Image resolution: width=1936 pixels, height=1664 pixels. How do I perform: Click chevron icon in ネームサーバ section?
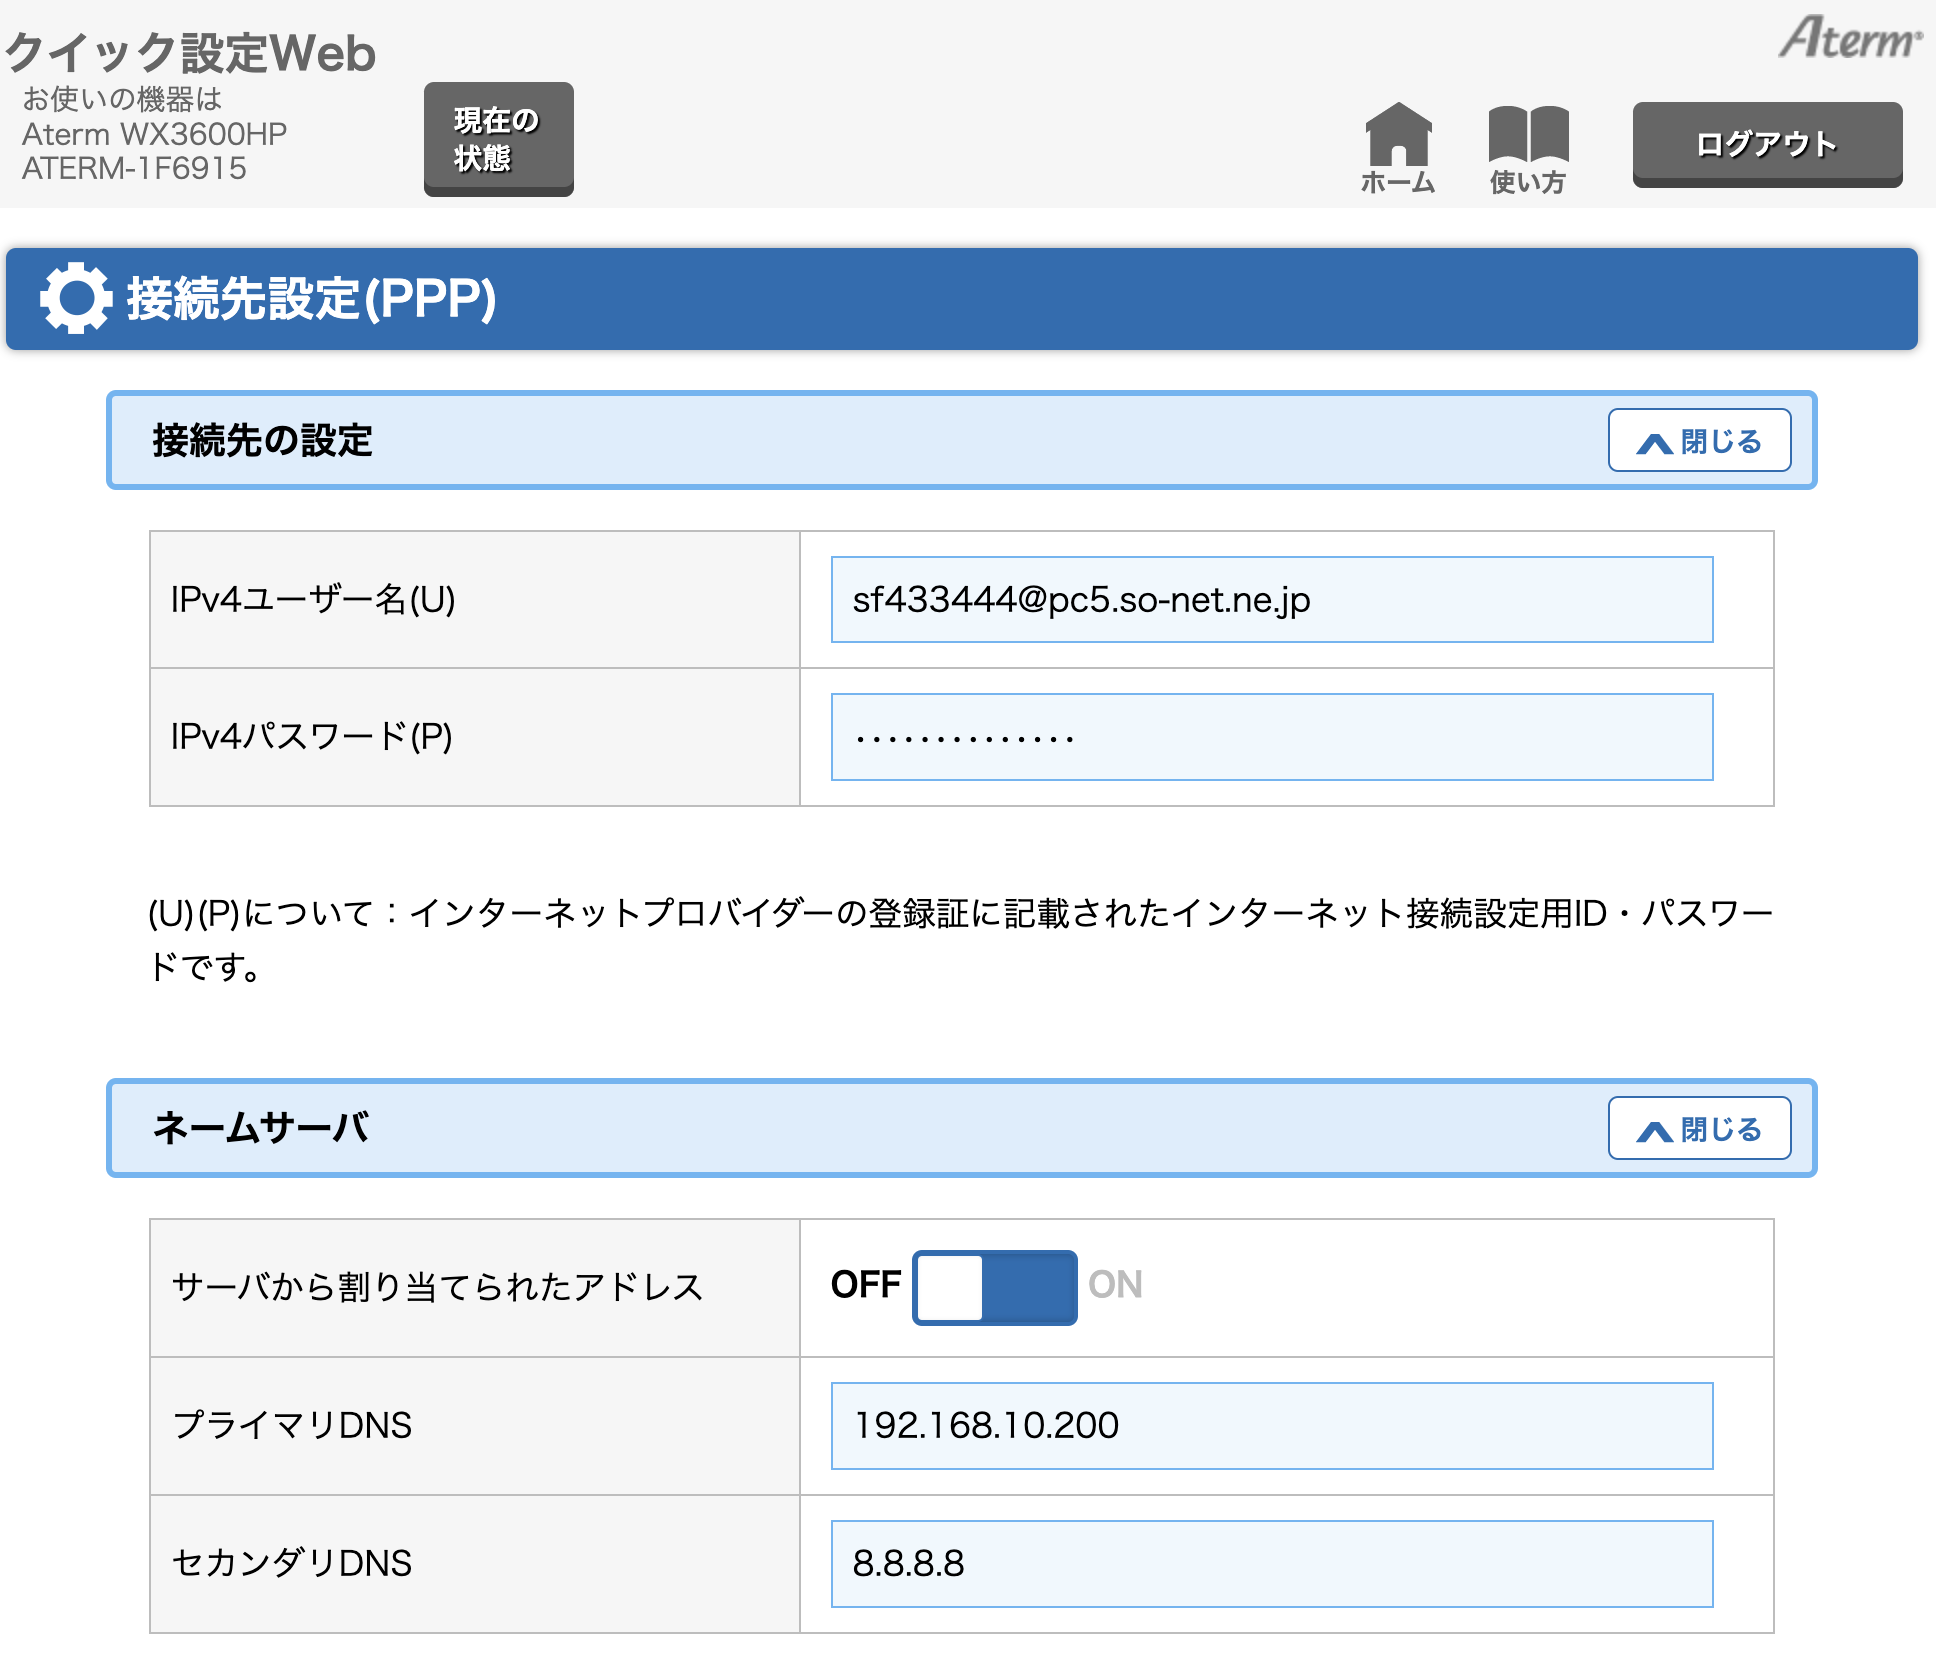[x=1654, y=1131]
